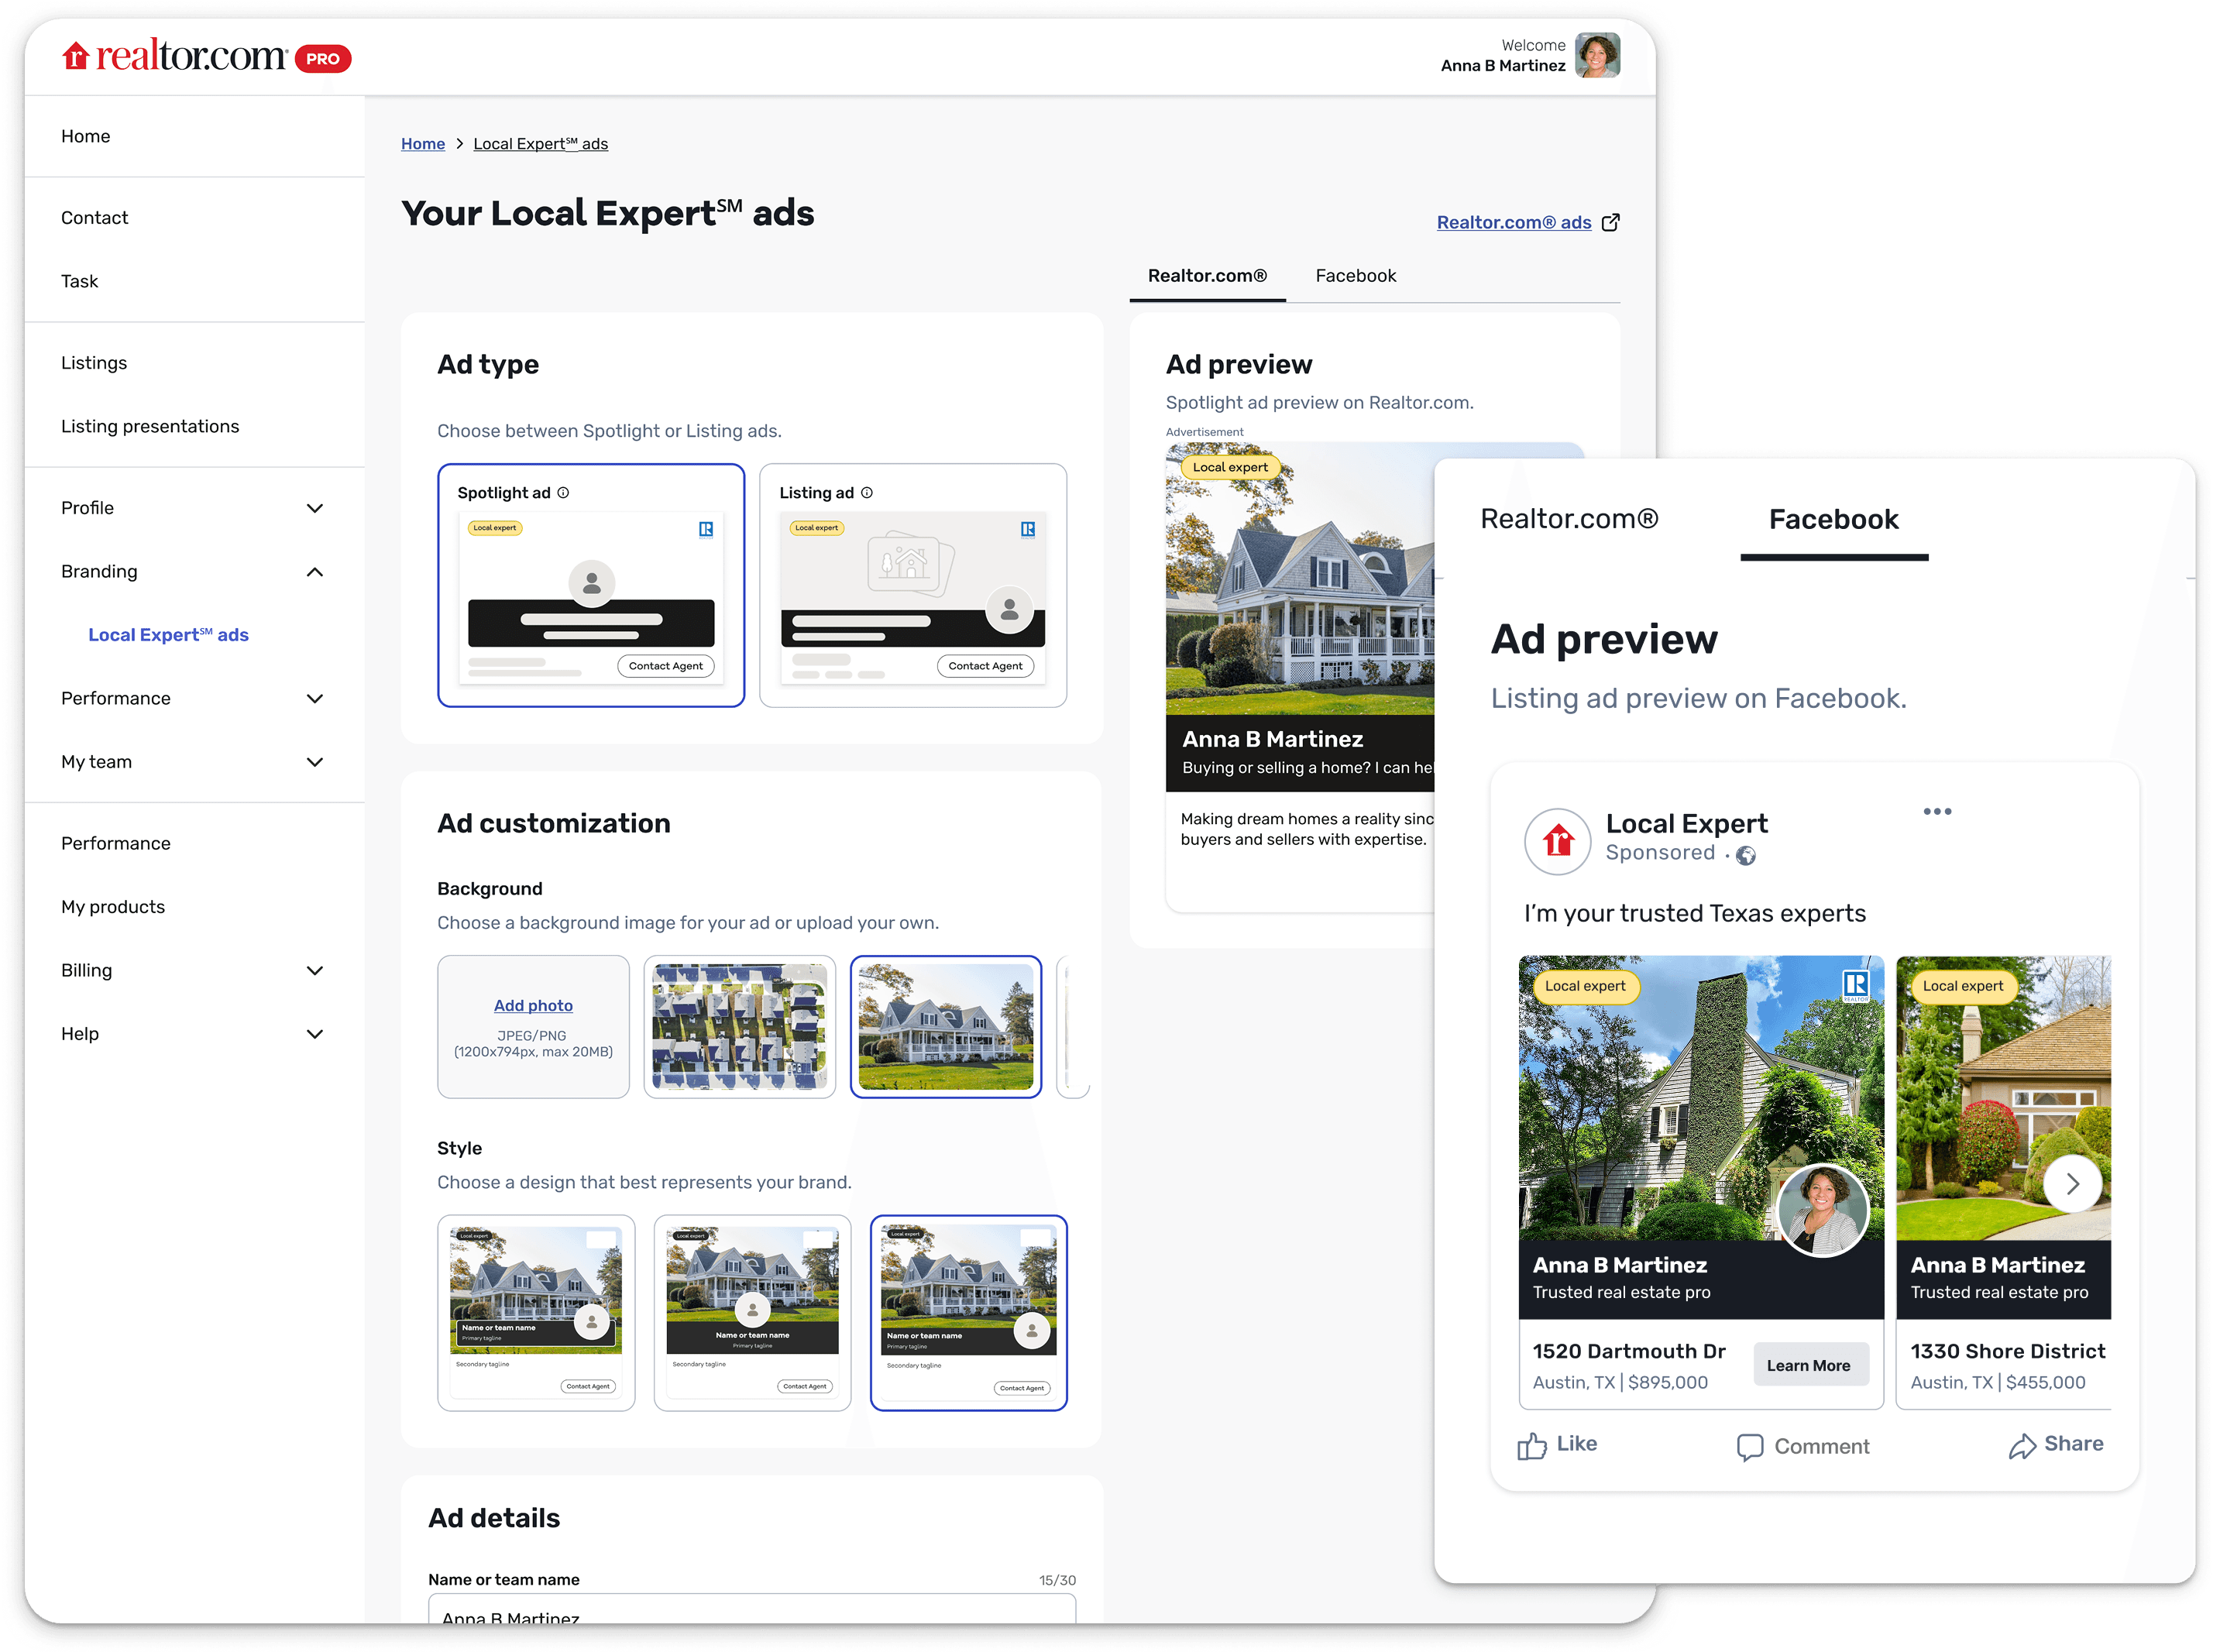Viewport: 2220px width, 1652px height.
Task: Select Realtor.com® tab in the floating panel
Action: tap(1569, 519)
